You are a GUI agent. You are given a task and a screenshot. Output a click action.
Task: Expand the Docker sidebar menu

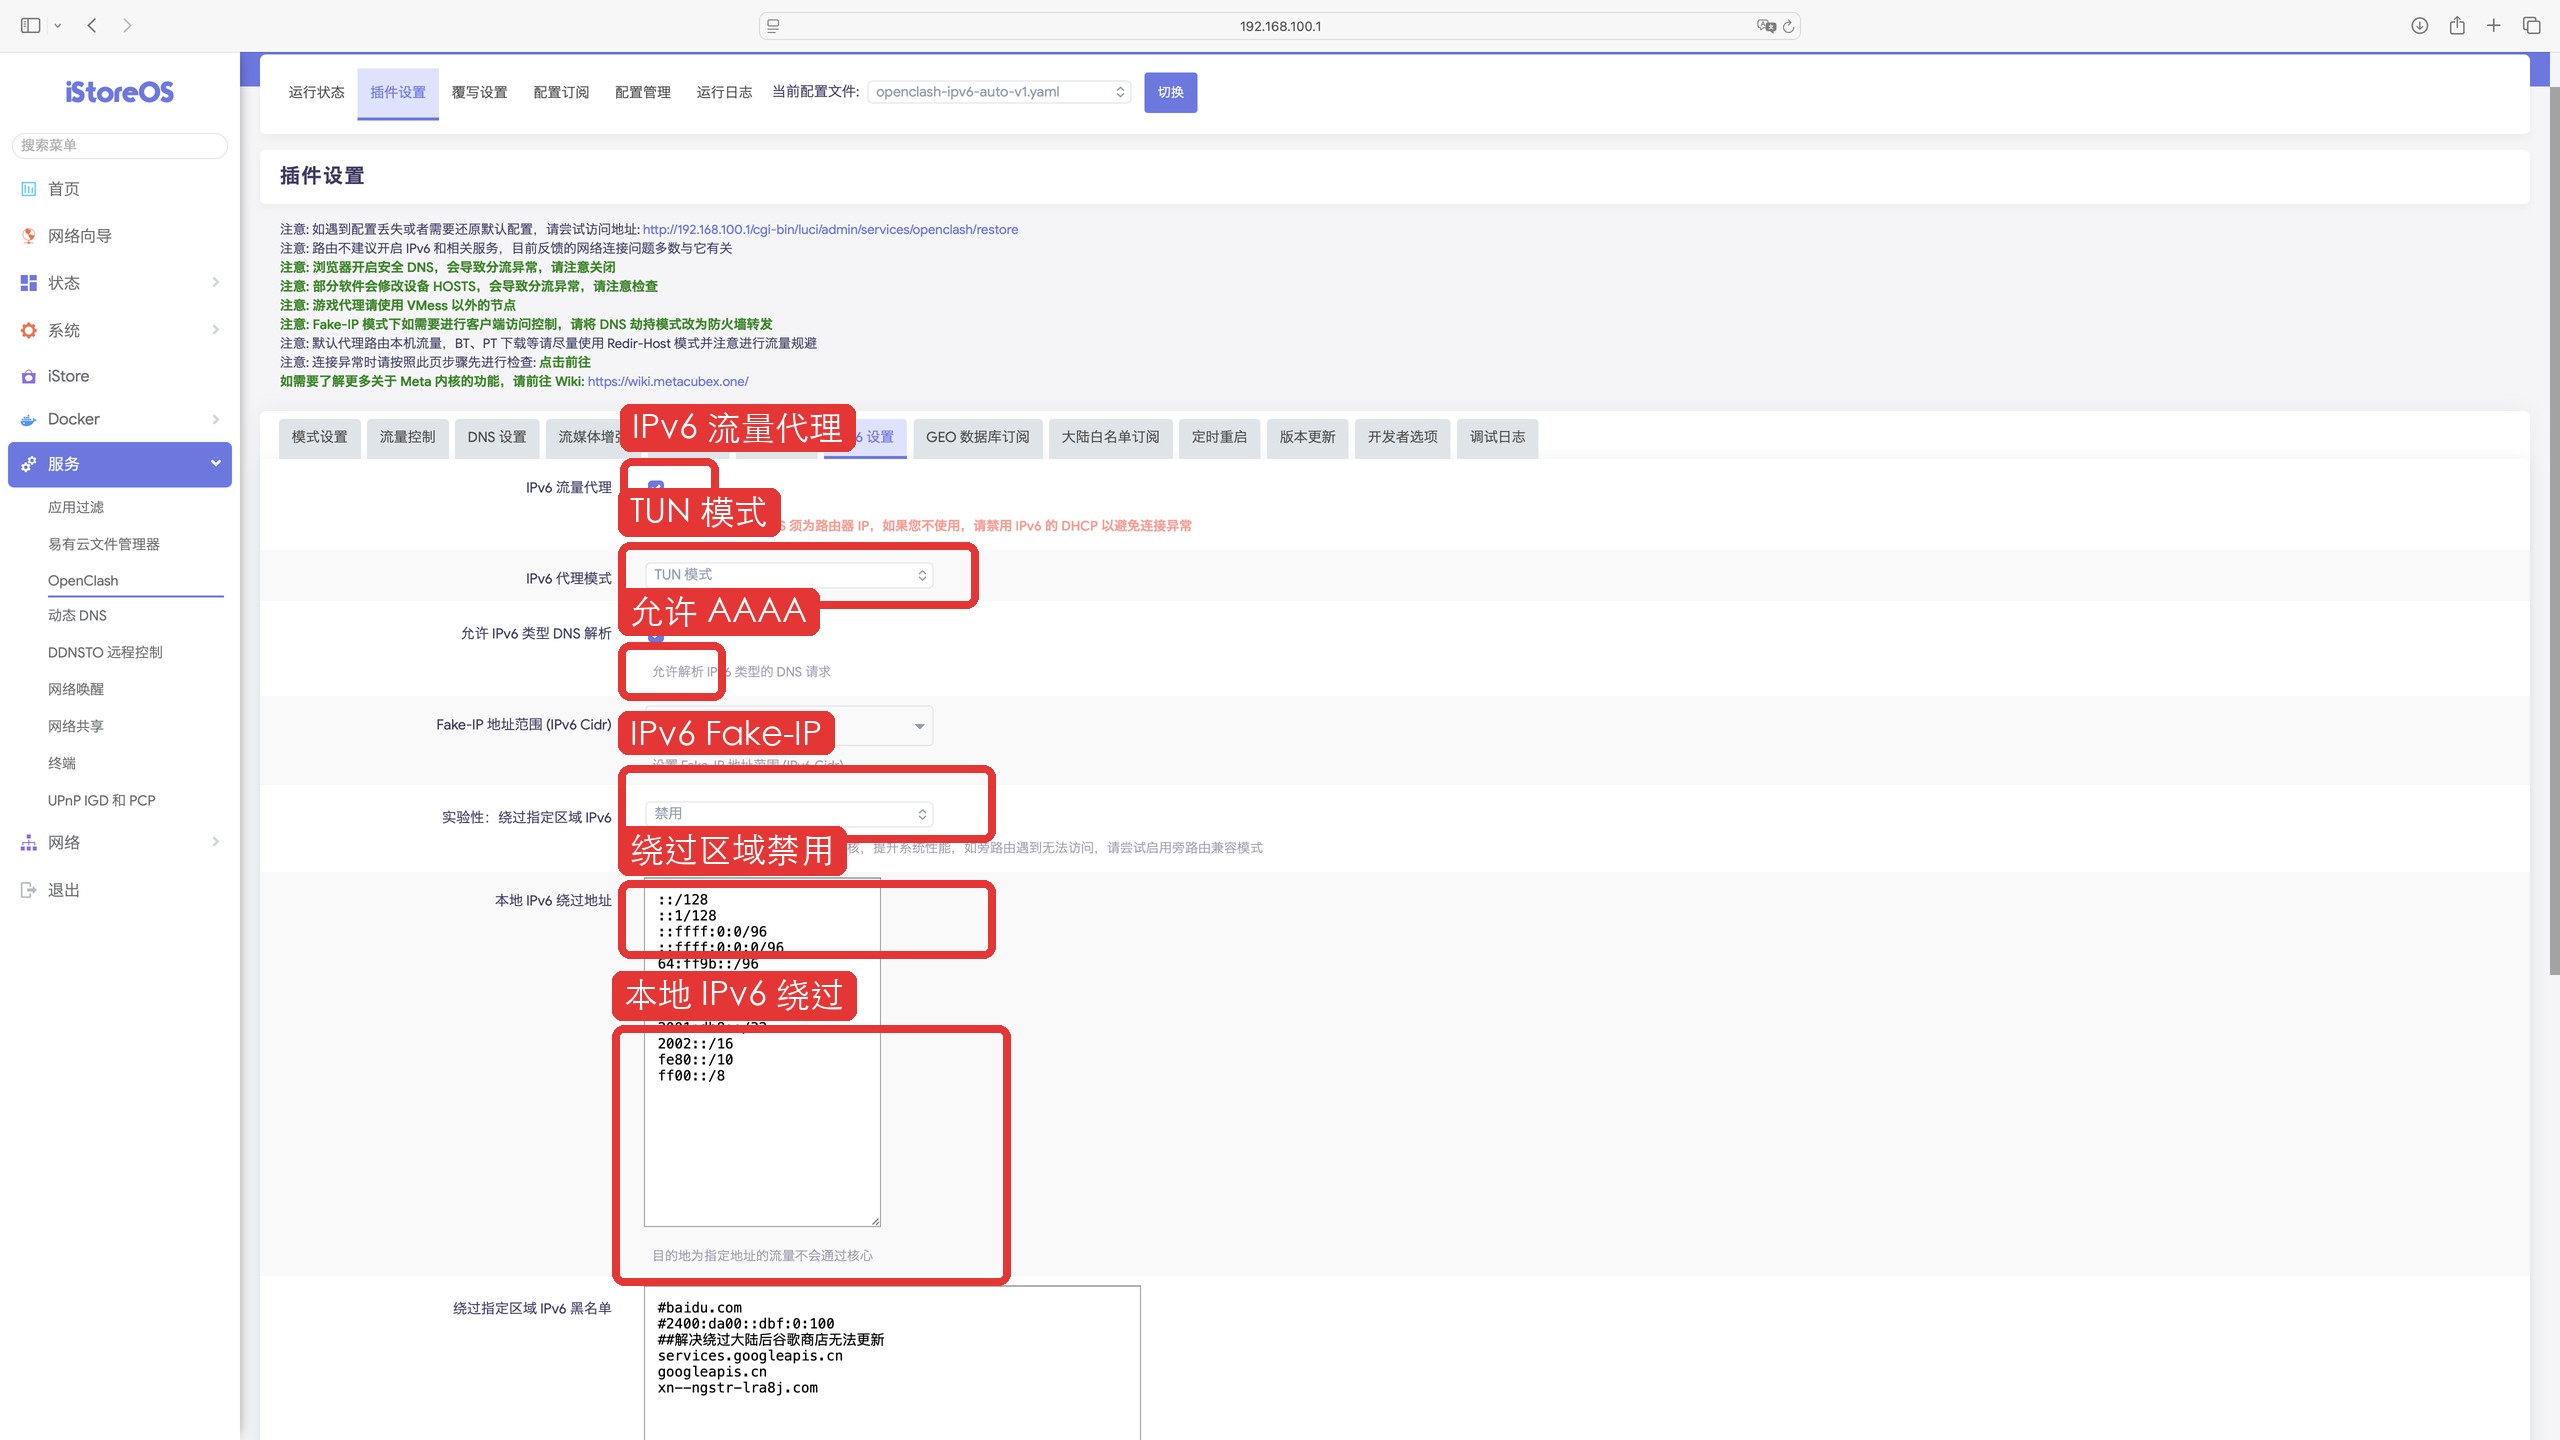tap(120, 419)
